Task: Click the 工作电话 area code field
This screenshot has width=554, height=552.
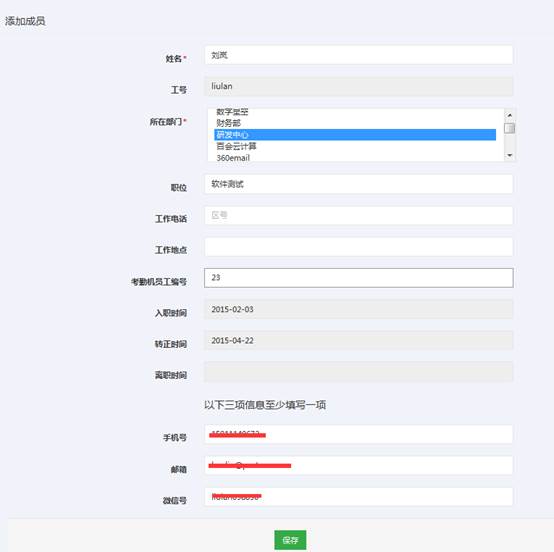Action: (358, 215)
